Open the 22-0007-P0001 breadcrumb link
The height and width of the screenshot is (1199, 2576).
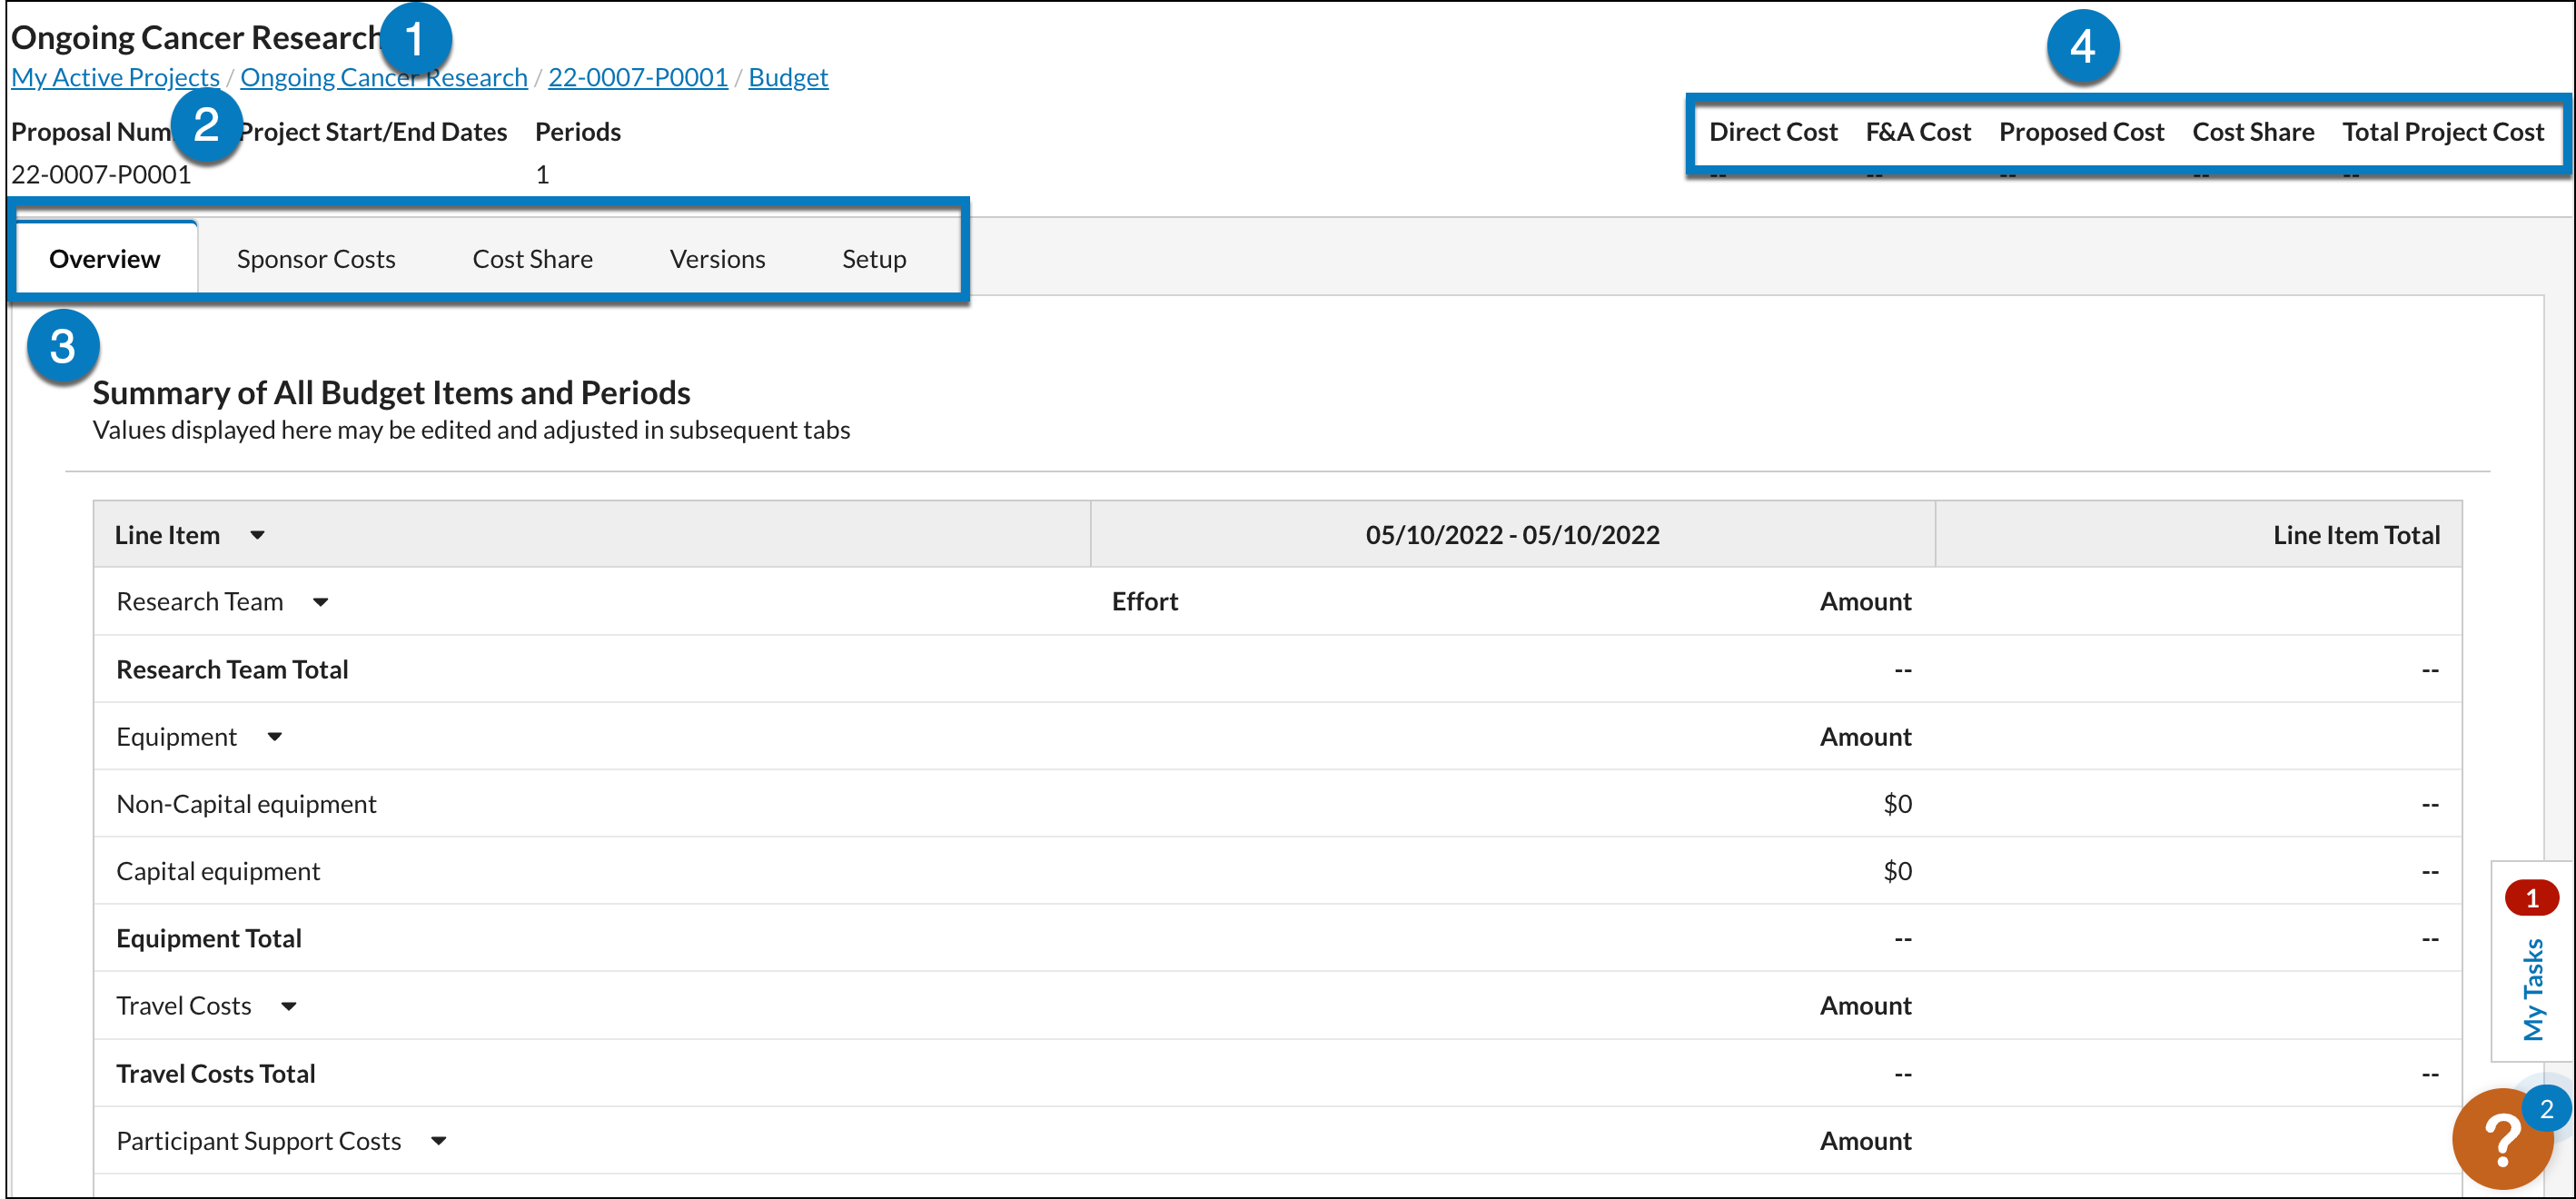click(637, 77)
